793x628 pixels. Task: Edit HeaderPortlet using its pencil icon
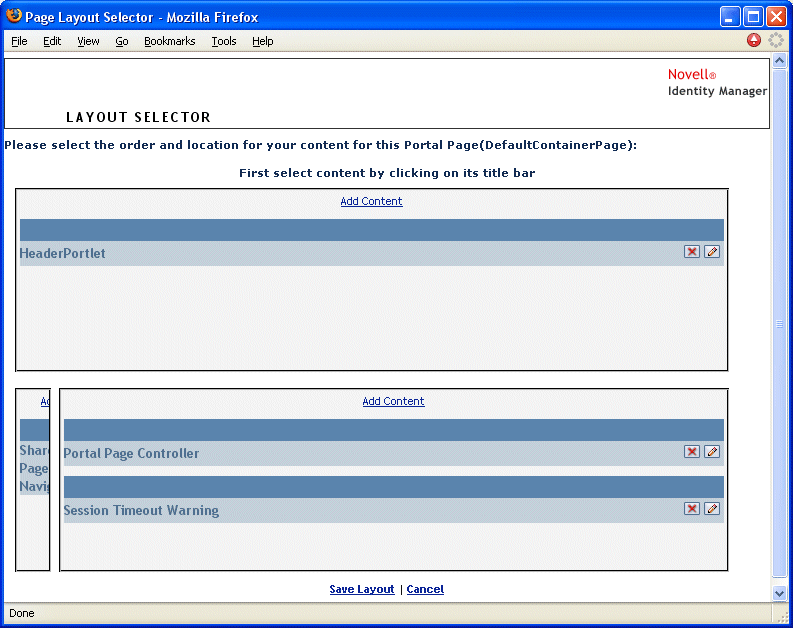712,252
